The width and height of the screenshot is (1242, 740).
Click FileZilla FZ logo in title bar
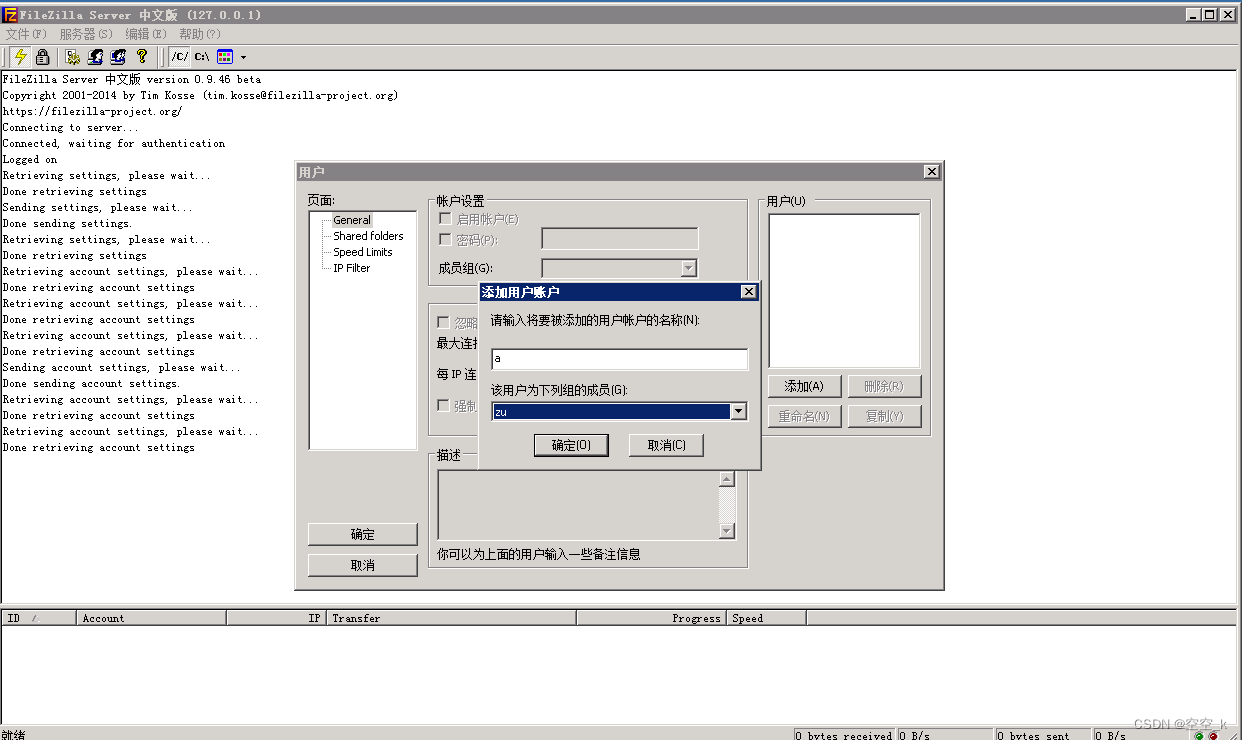[10, 14]
